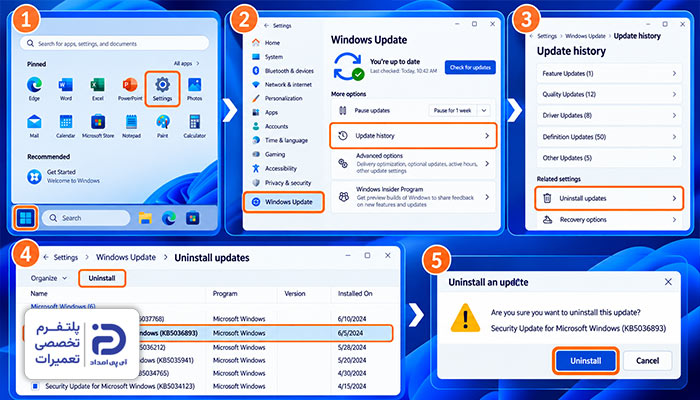This screenshot has width=700, height=400.
Task: Open Advanced options in Windows Update
Action: coord(413,163)
